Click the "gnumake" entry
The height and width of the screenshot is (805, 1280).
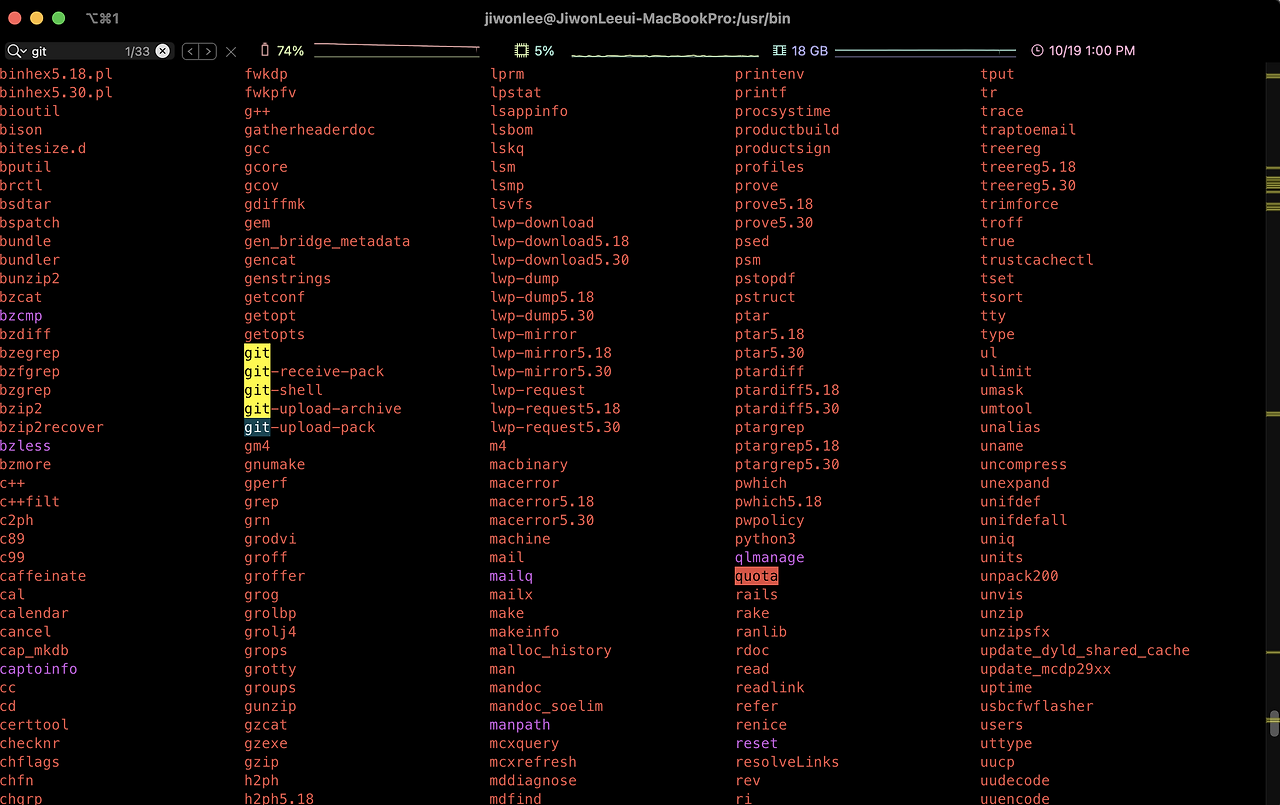[275, 465]
